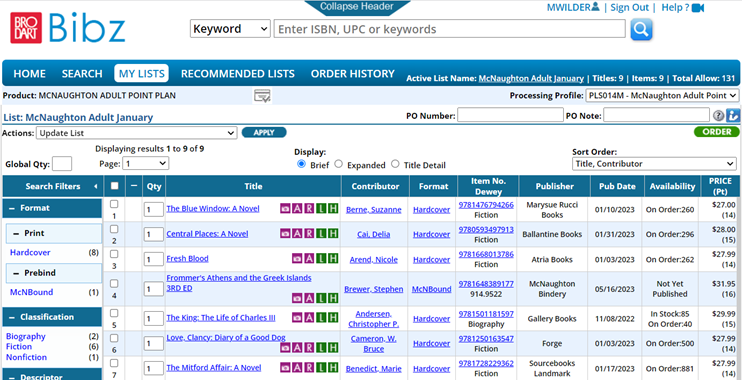Check the box for row 3 Fresh Blood
This screenshot has width=742, height=380.
coord(114,254)
